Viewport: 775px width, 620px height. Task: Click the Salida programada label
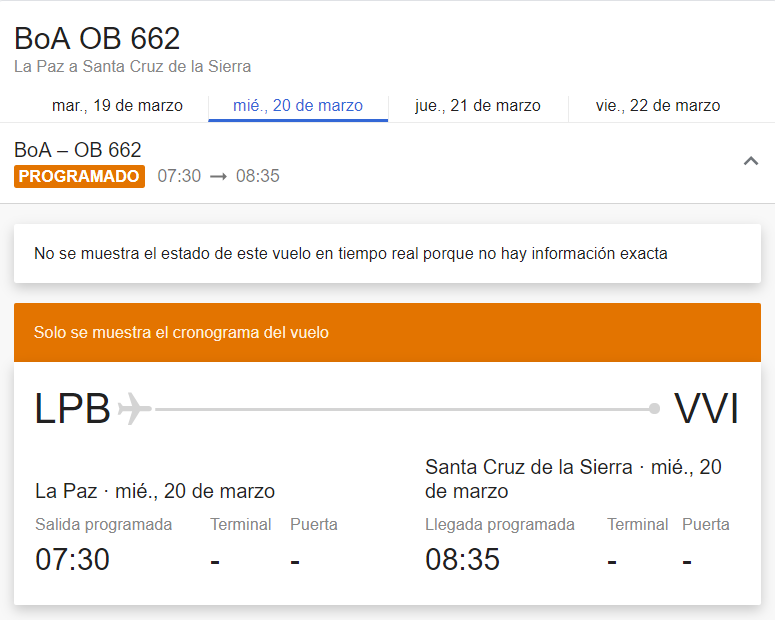(x=103, y=525)
